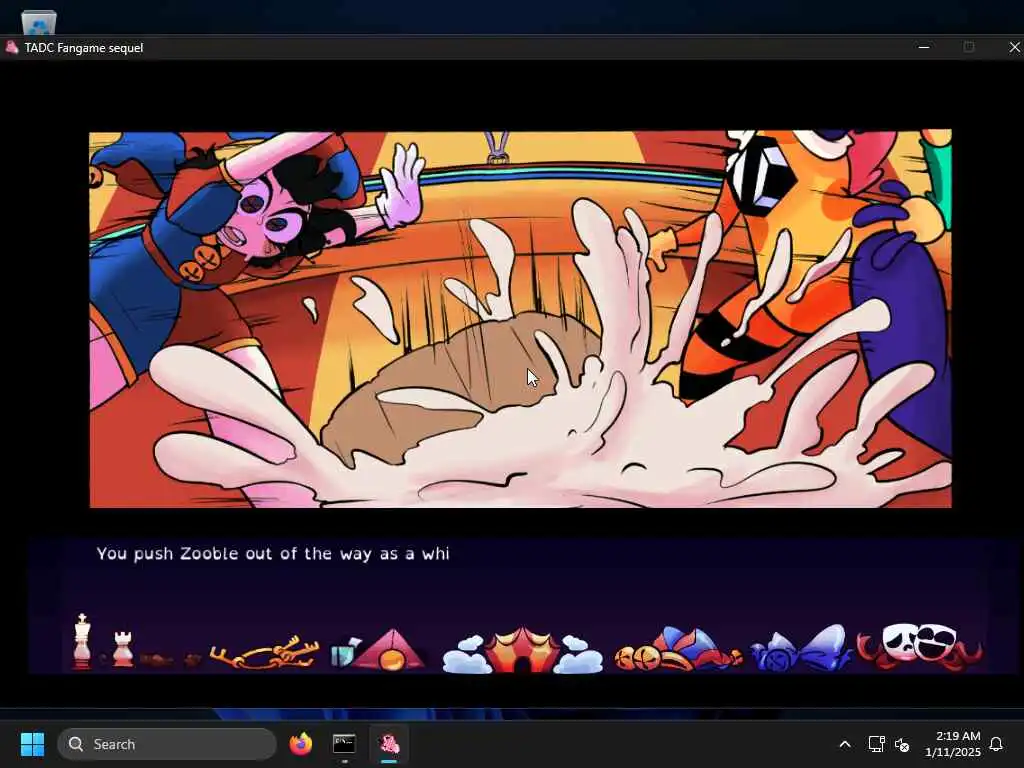The height and width of the screenshot is (768, 1024).
Task: Close the TADC Fangame sequel window
Action: click(x=1014, y=48)
